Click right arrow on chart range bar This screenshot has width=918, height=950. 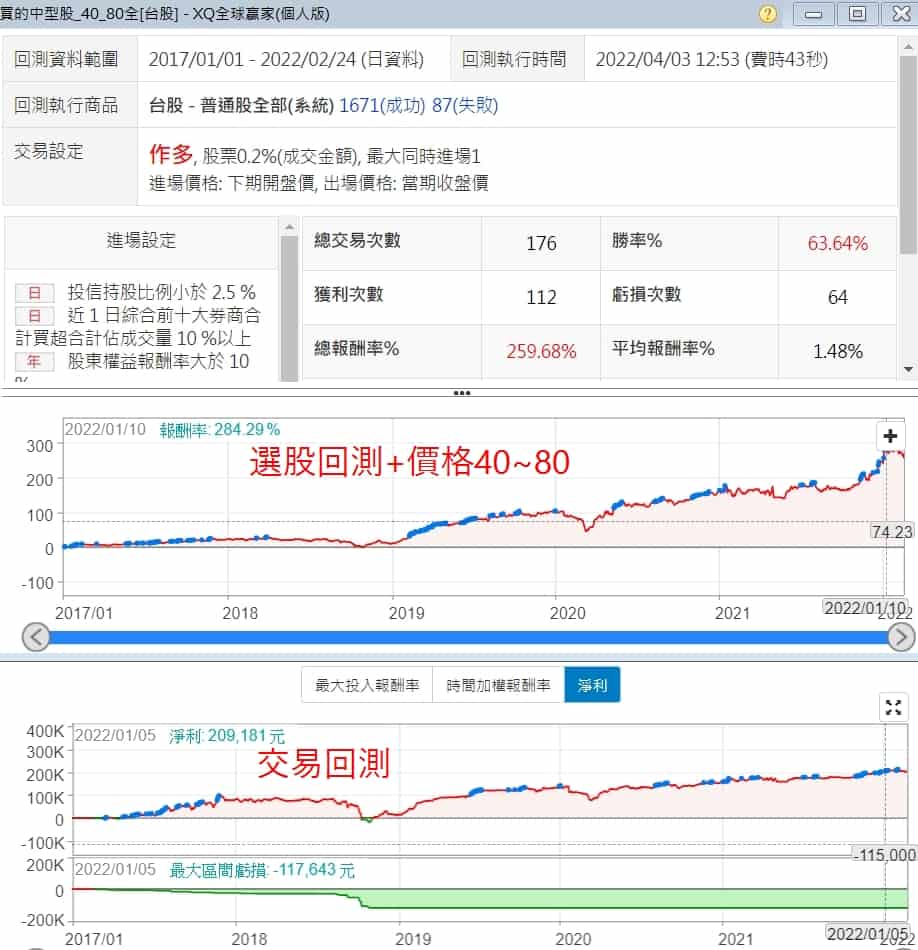point(901,637)
